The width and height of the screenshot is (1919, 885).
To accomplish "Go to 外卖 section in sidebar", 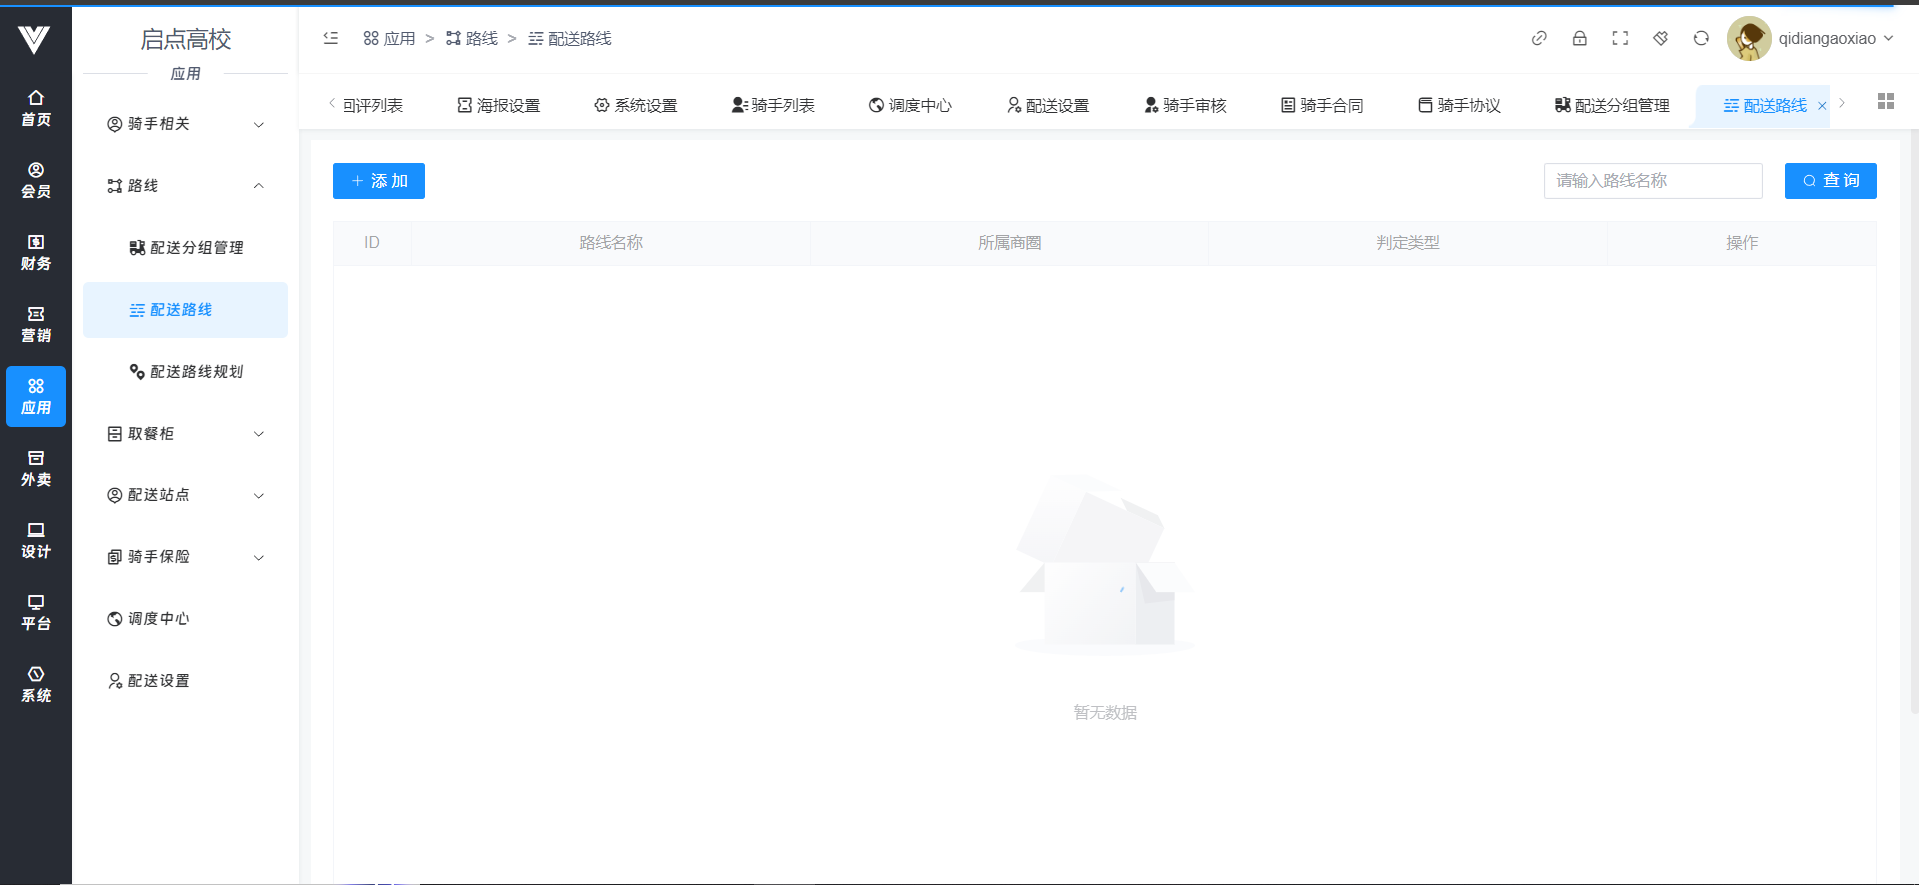I will (x=36, y=468).
